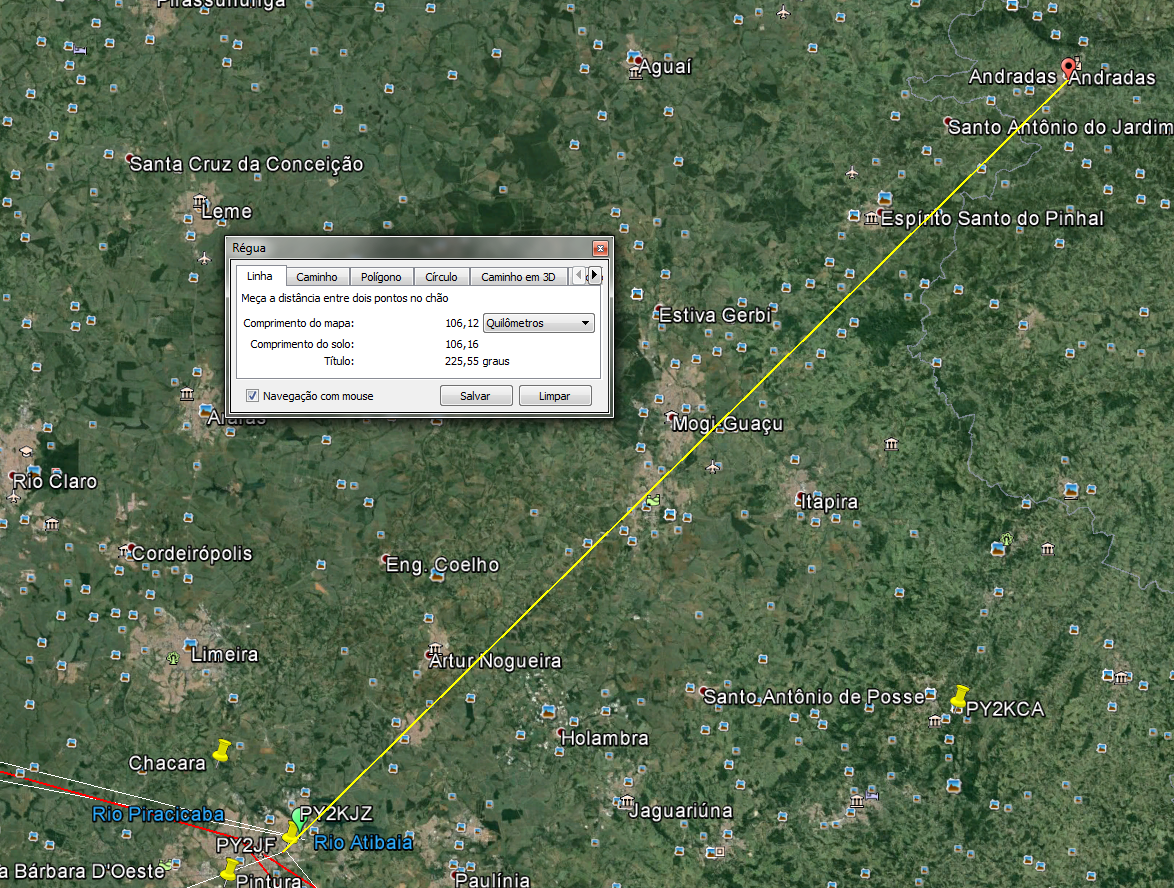Screen dimensions: 1174x888
Task: Click the museum icon next to Aguaí
Action: point(636,74)
